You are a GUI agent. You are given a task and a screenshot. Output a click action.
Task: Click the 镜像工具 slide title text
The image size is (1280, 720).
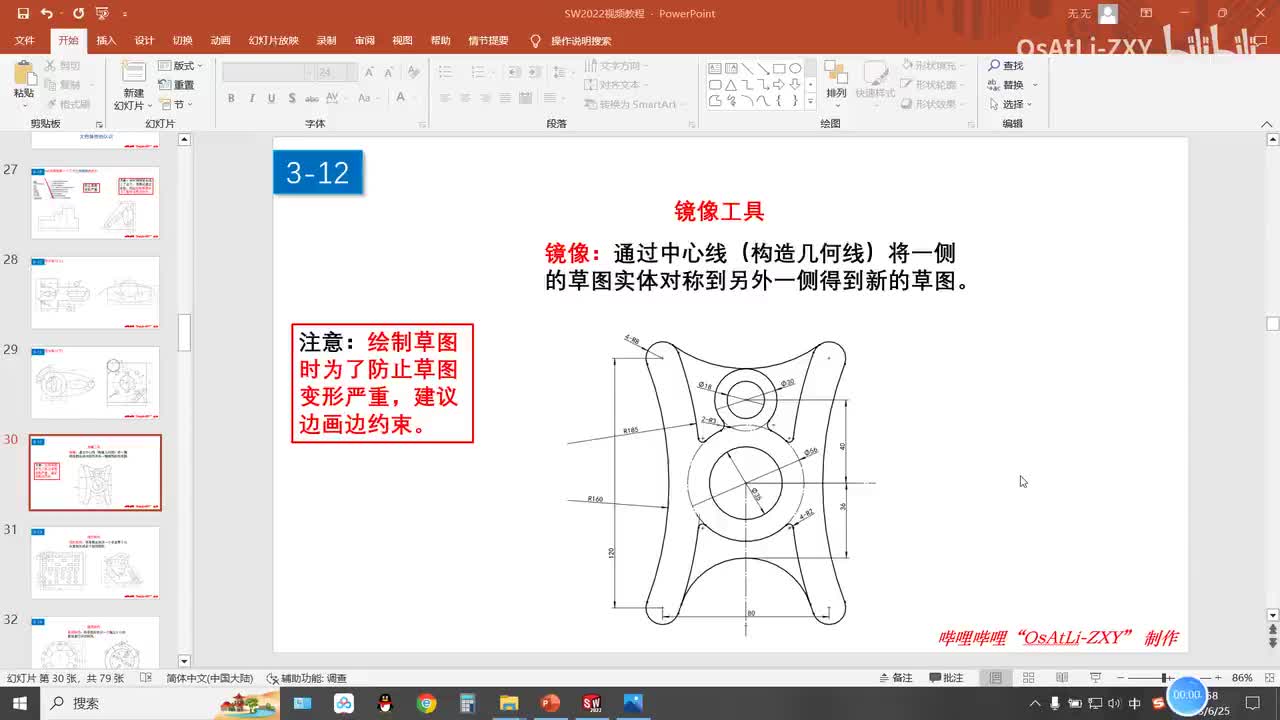point(719,211)
